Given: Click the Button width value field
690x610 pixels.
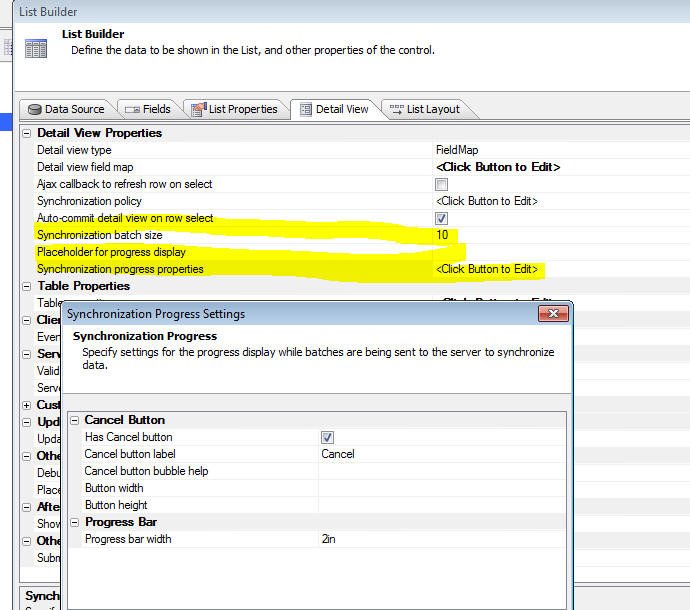Looking at the screenshot, I should pyautogui.click(x=442, y=488).
